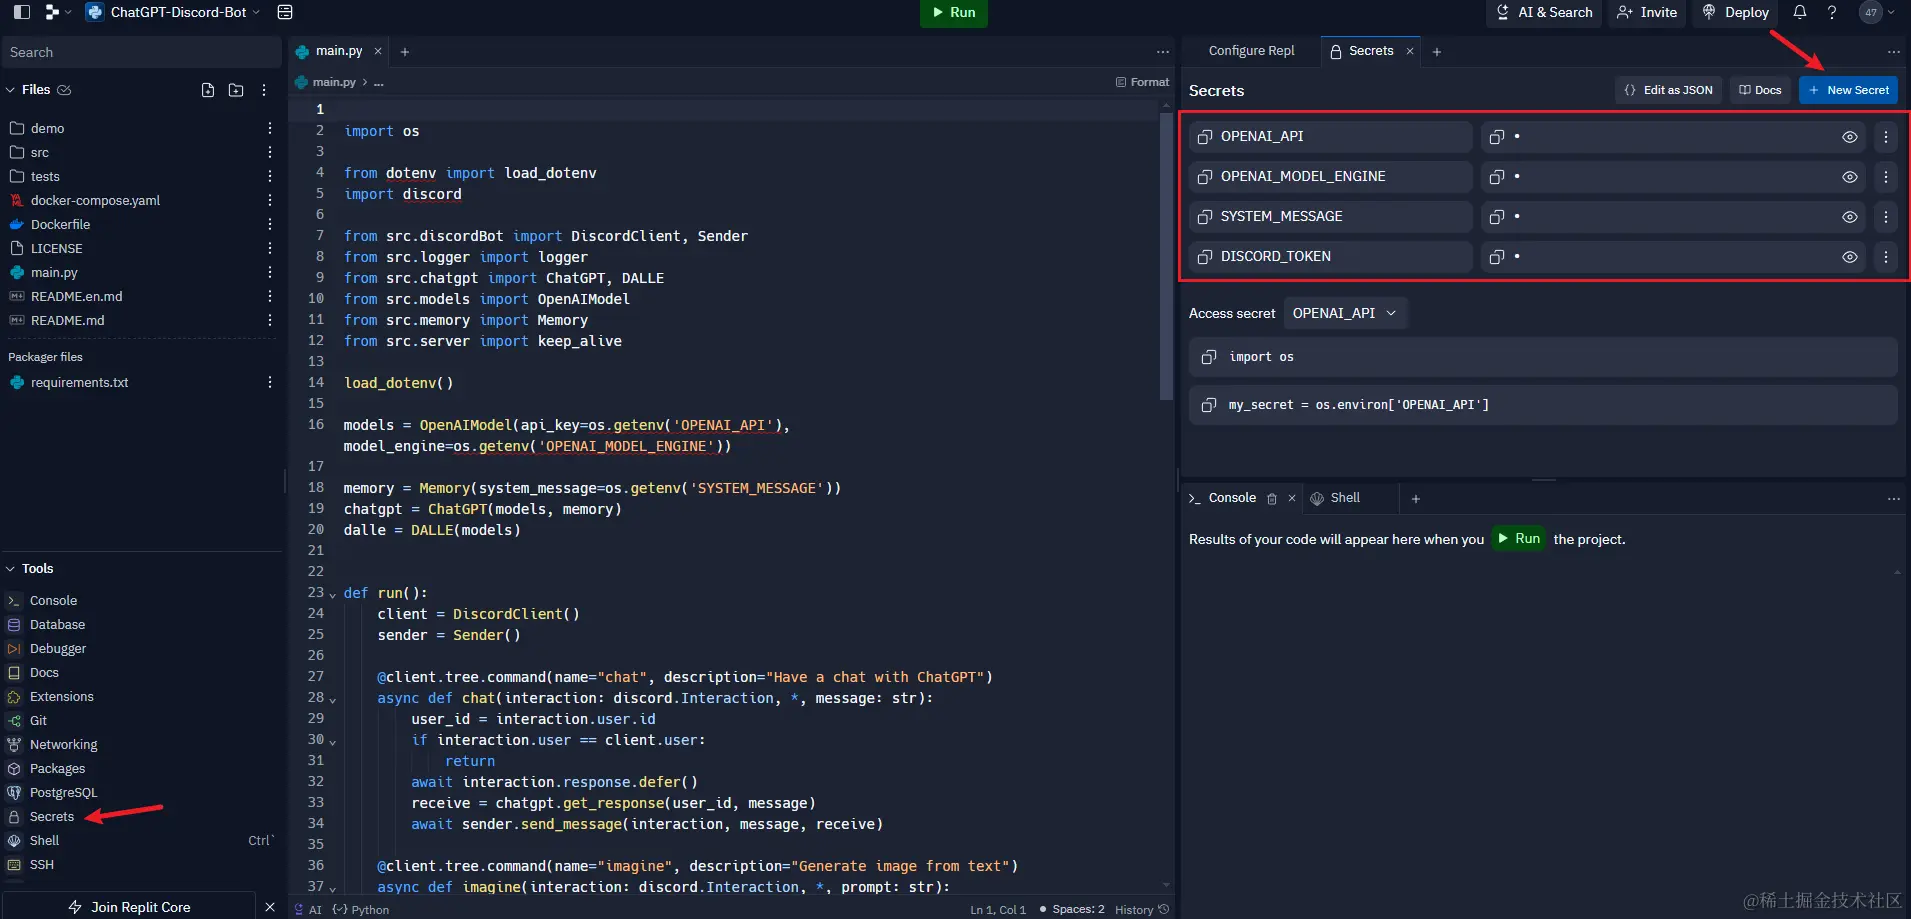Add a new tab beside Shell
Screen dimensions: 1911x919
[x=1416, y=498]
